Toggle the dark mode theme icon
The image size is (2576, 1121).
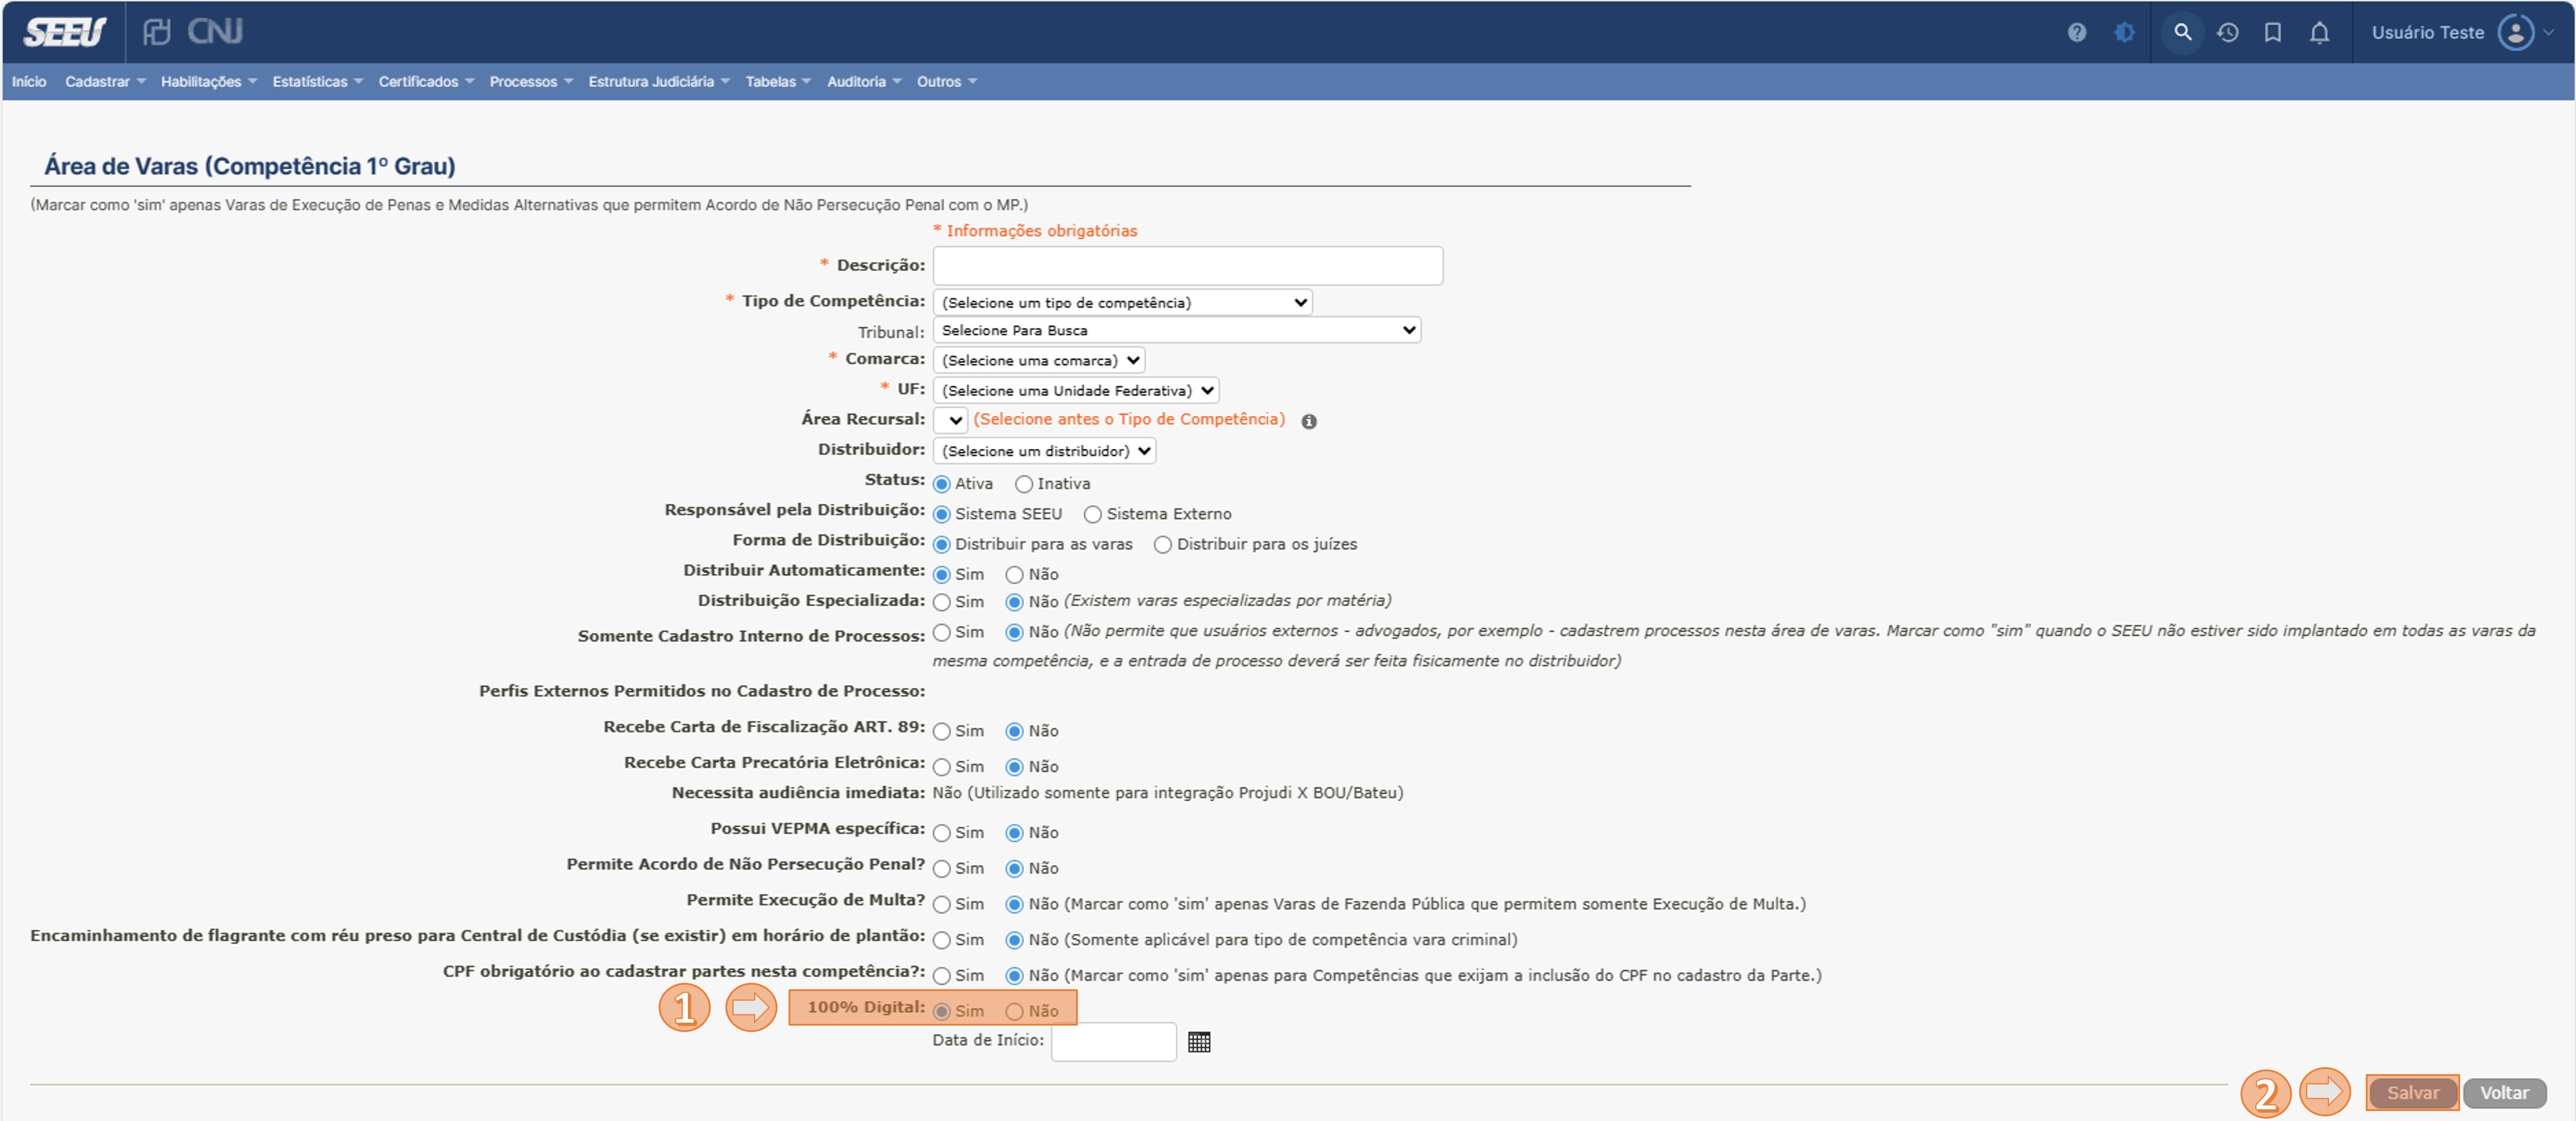click(2125, 32)
